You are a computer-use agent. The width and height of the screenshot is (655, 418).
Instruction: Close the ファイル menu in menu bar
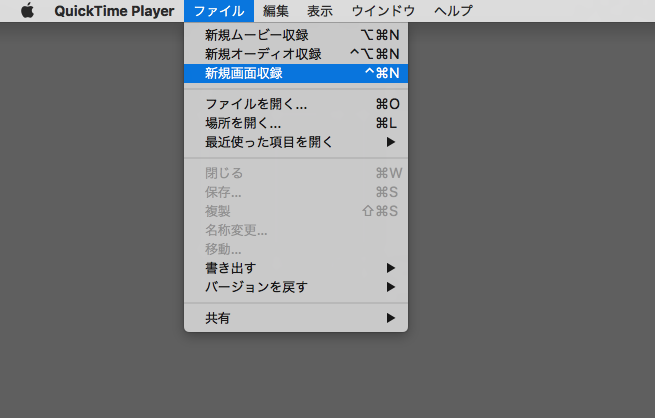(x=219, y=11)
